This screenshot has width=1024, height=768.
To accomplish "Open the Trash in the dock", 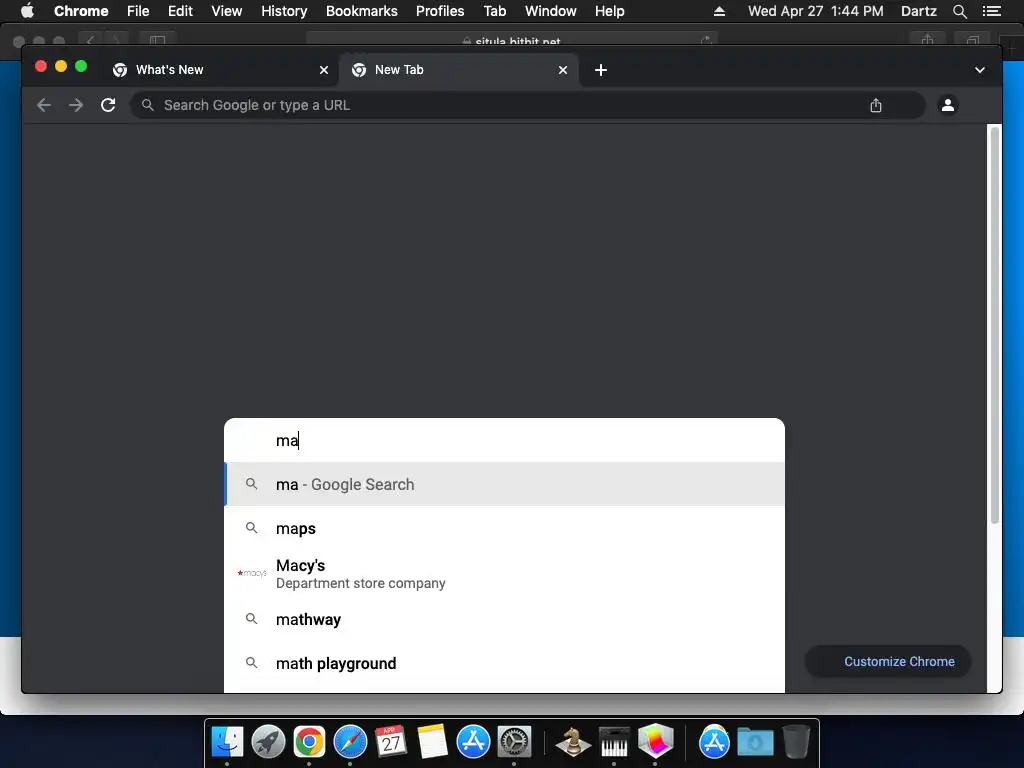I will coord(796,742).
